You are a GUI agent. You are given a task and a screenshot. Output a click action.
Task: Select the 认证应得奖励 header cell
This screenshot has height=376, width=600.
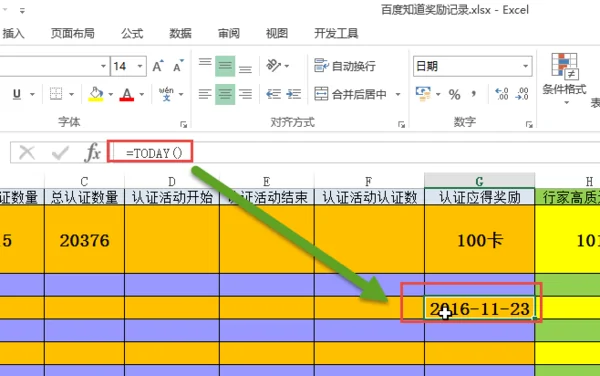[x=479, y=197]
